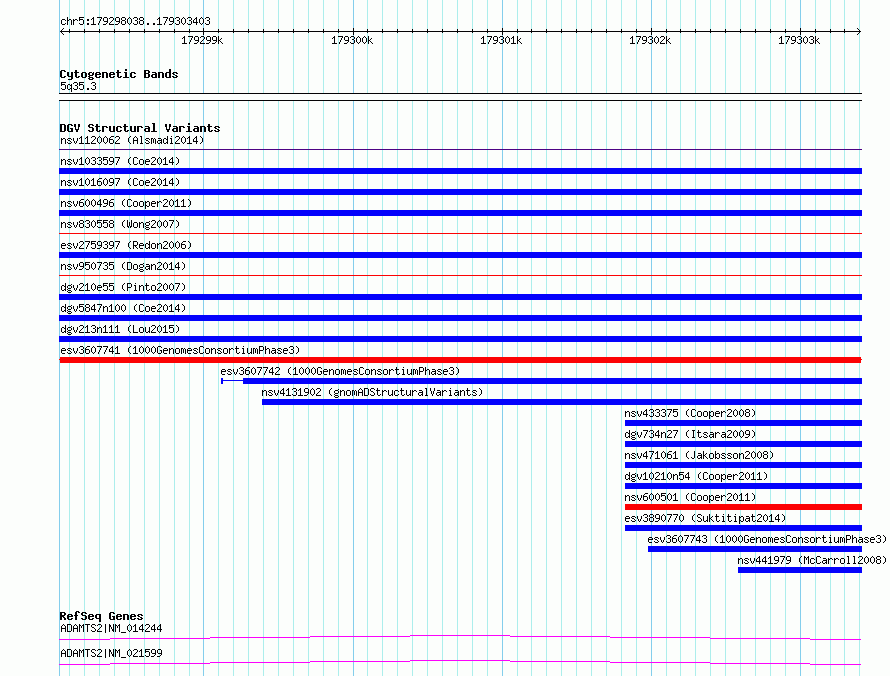Viewport: 890px width, 676px height.
Task: Click the esv2759397 (Redon2006) blue bar
Action: (x=460, y=255)
